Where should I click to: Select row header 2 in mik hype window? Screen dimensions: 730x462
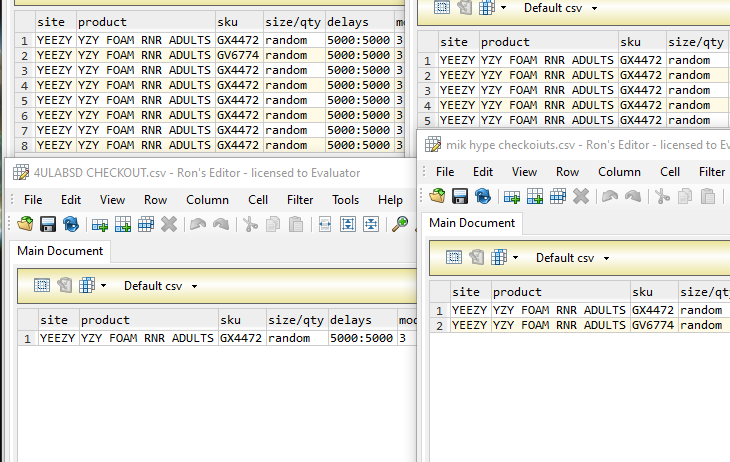(439, 326)
